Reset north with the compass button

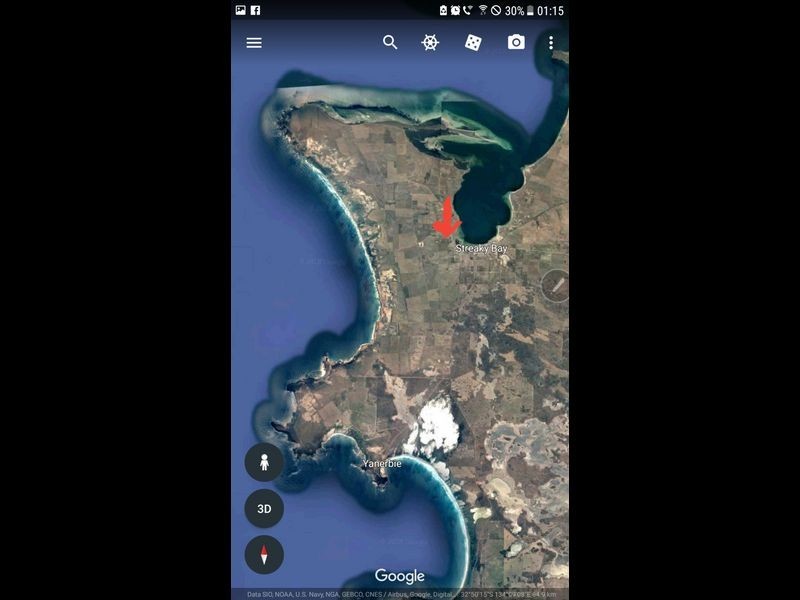264,555
